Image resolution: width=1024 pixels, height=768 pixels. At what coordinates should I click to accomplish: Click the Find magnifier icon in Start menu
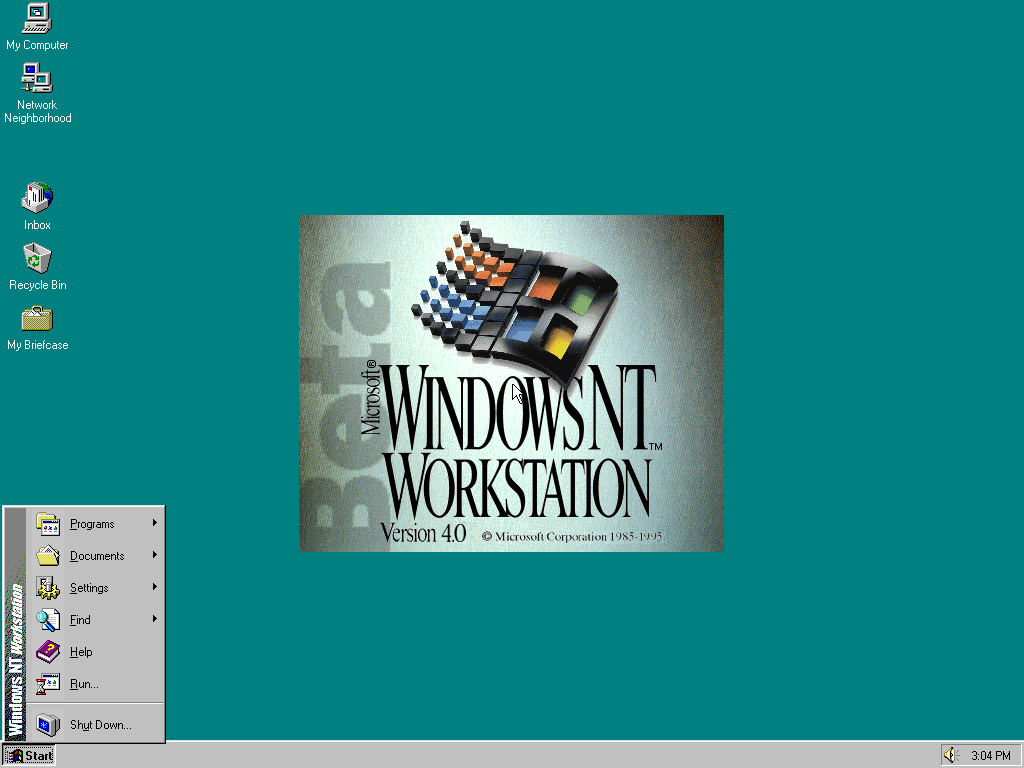point(48,620)
